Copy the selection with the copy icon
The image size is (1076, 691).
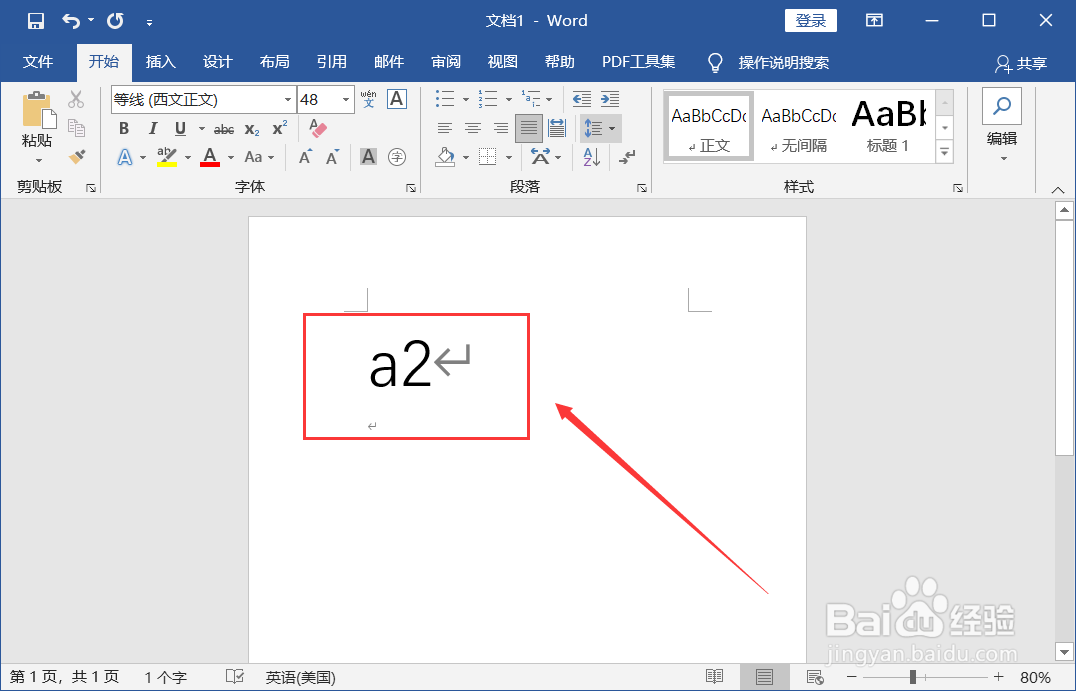tap(76, 128)
